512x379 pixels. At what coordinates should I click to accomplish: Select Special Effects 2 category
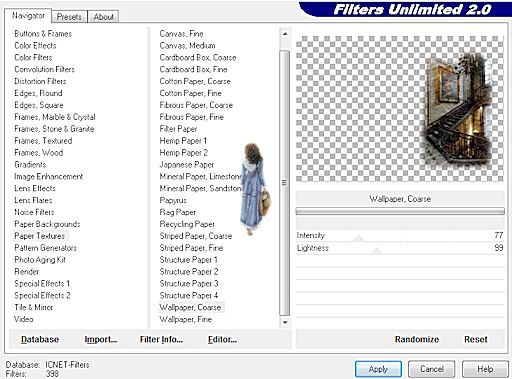click(x=42, y=295)
